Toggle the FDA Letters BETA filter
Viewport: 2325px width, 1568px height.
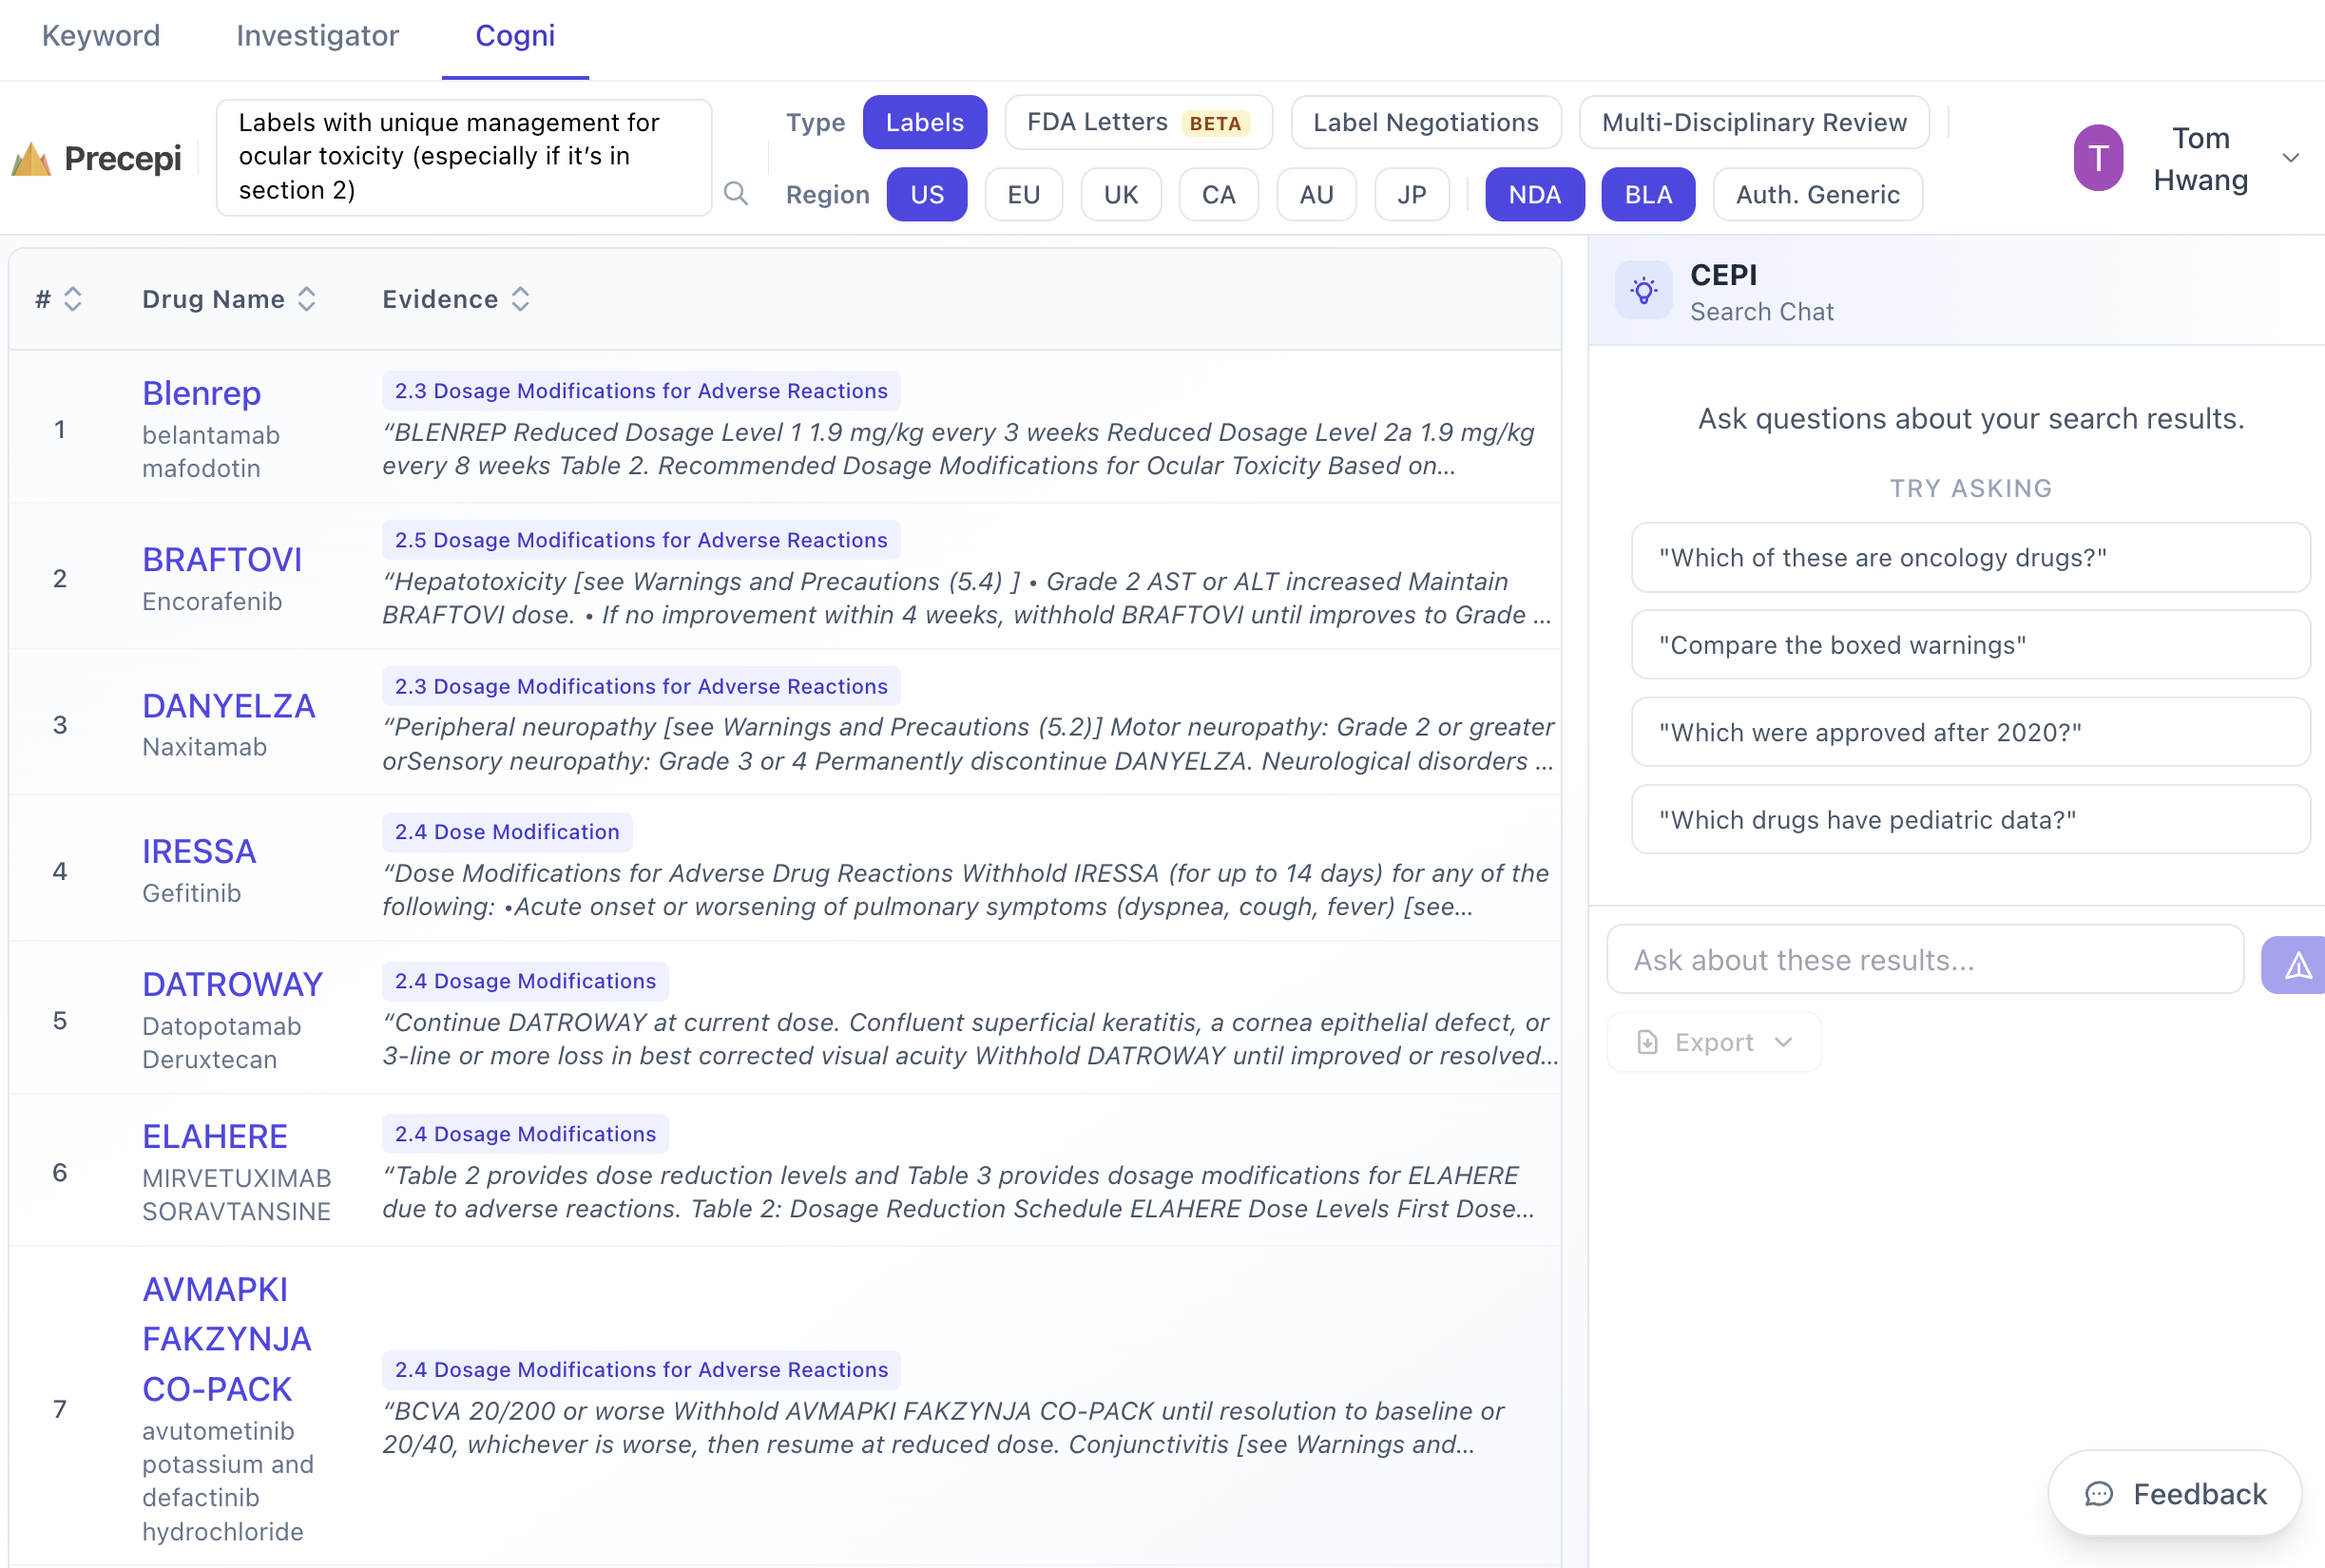pos(1138,122)
